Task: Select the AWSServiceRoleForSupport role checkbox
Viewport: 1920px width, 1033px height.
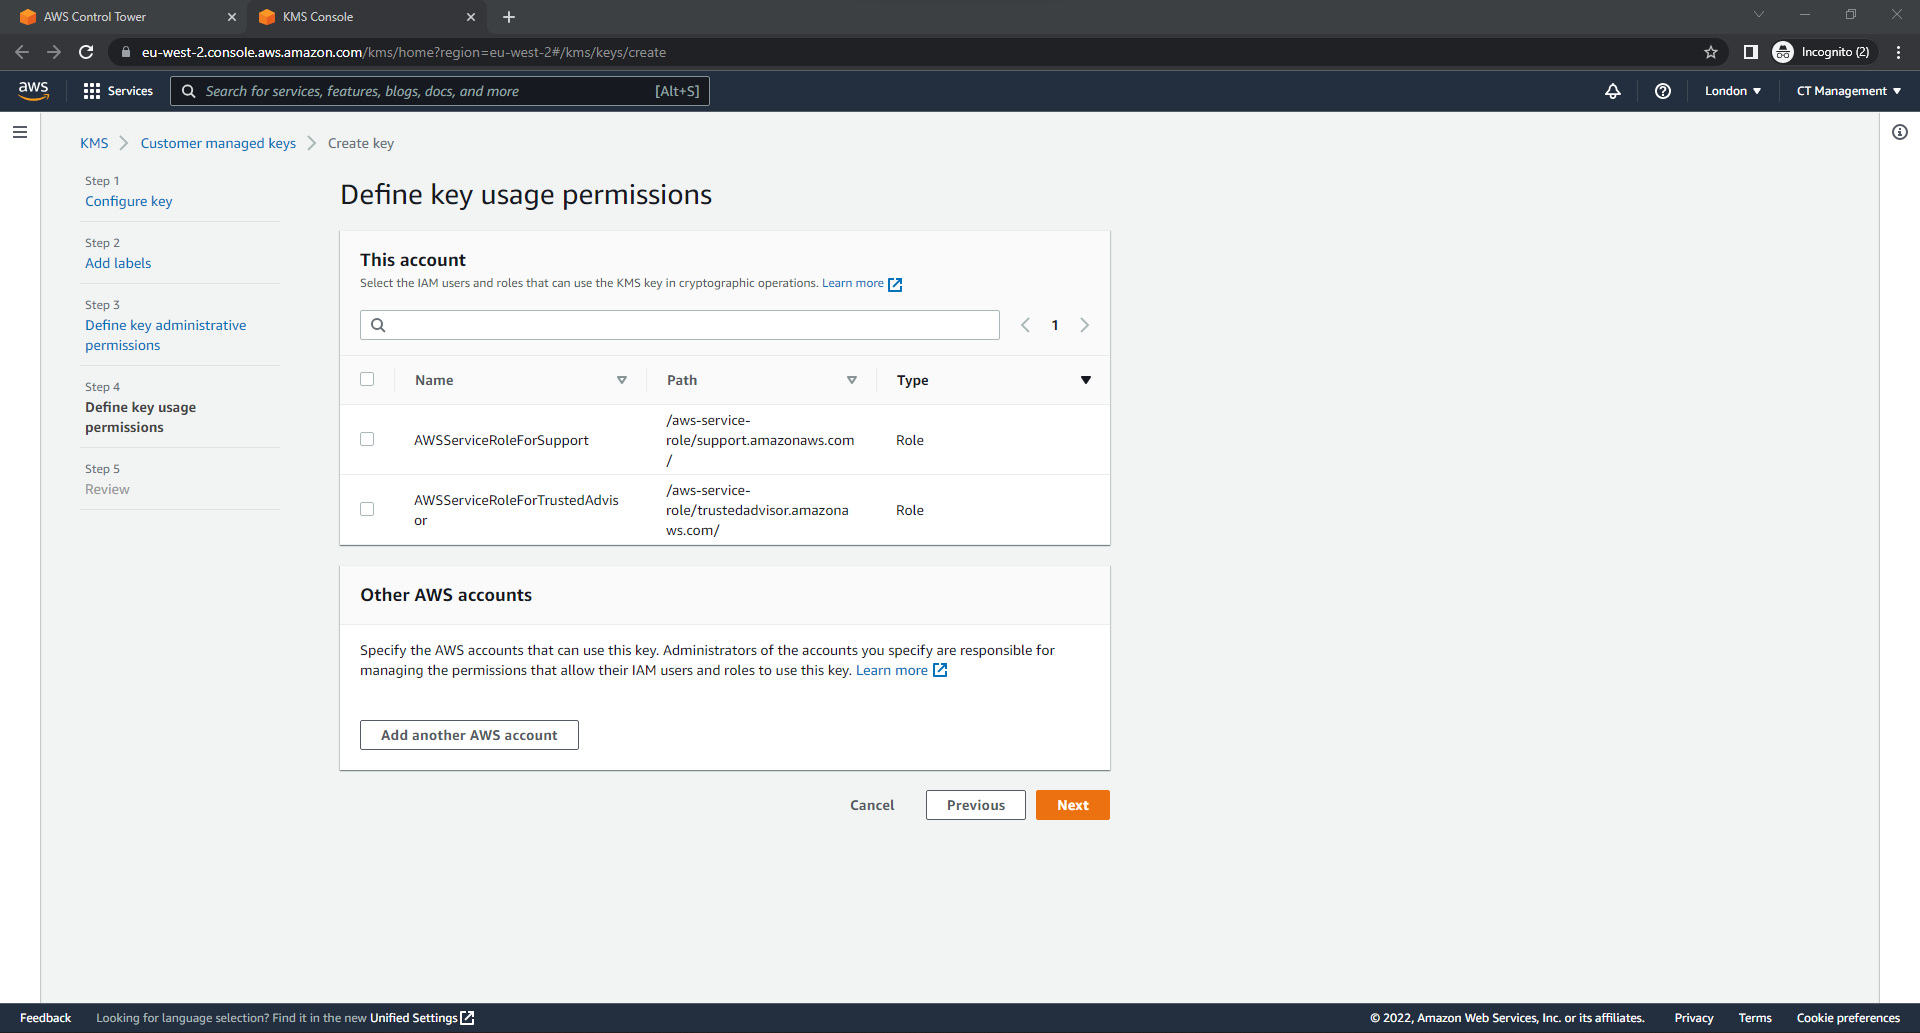Action: click(x=367, y=439)
